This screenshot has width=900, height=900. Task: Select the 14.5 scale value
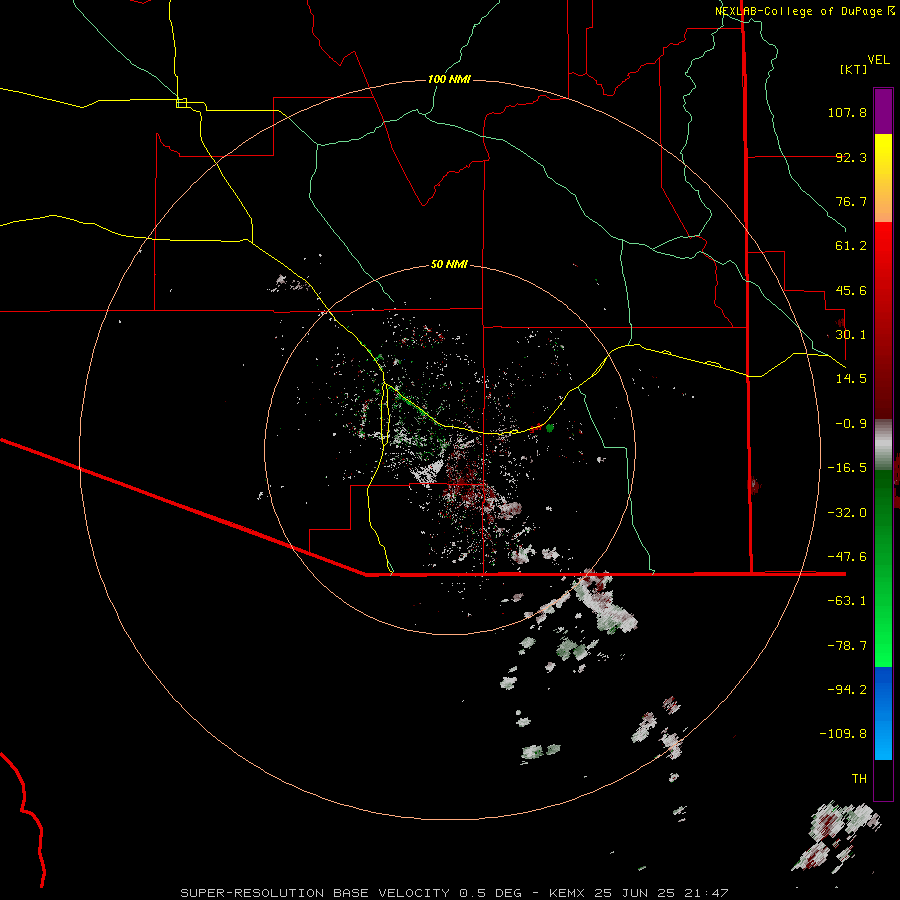coord(851,379)
